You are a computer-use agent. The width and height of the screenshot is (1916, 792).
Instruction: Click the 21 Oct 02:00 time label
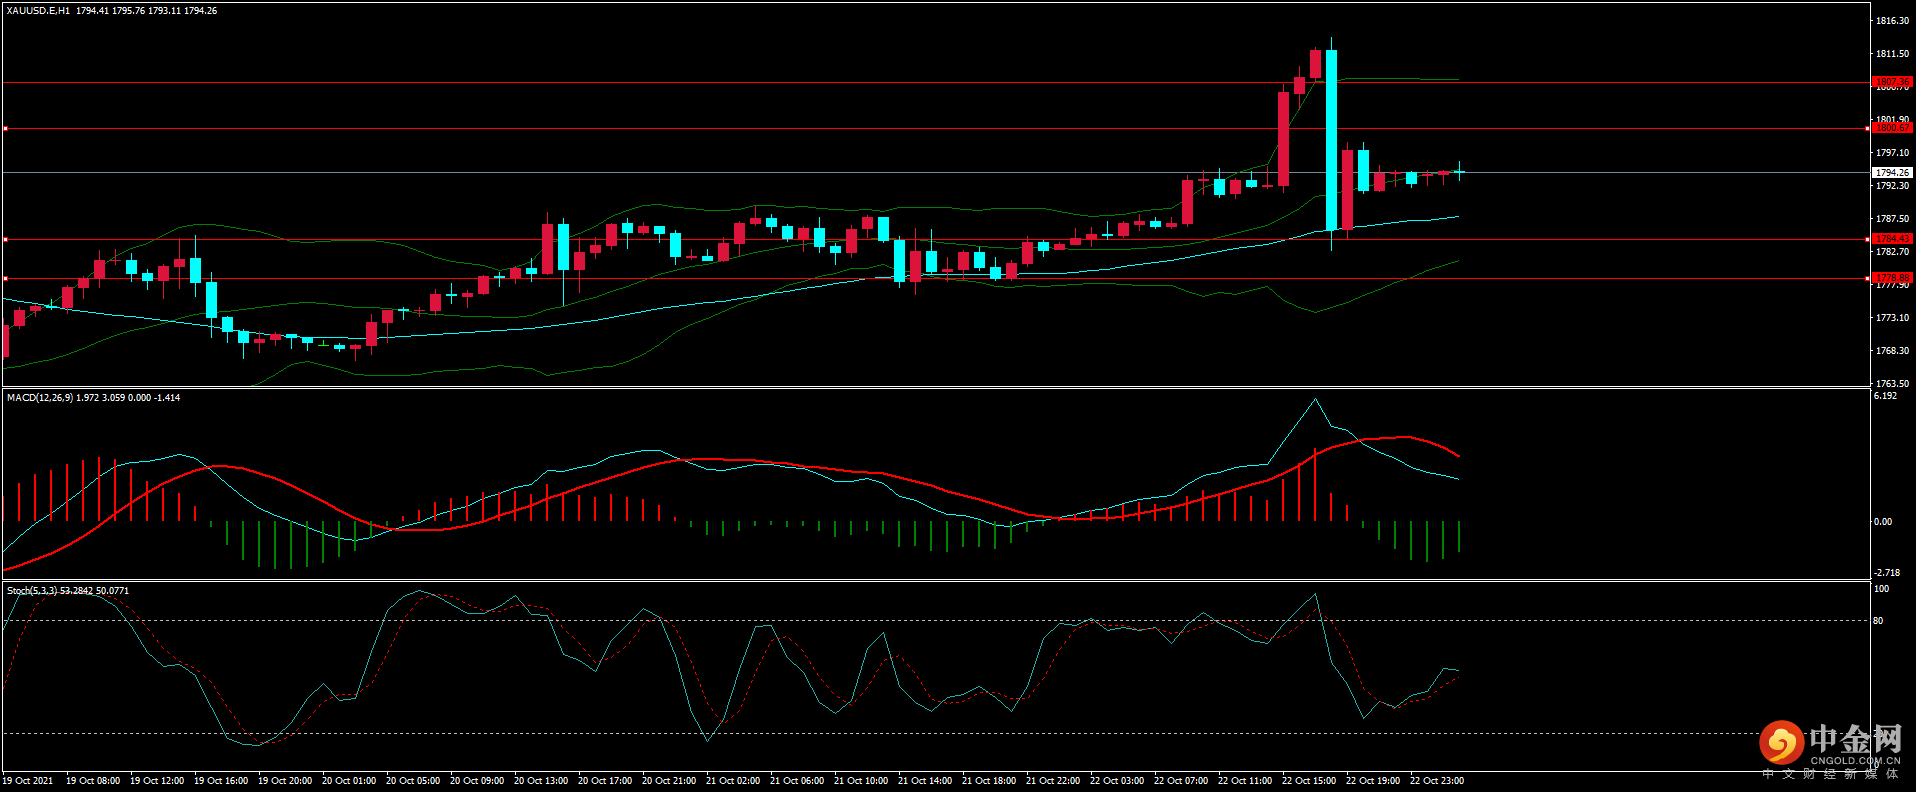click(x=733, y=780)
